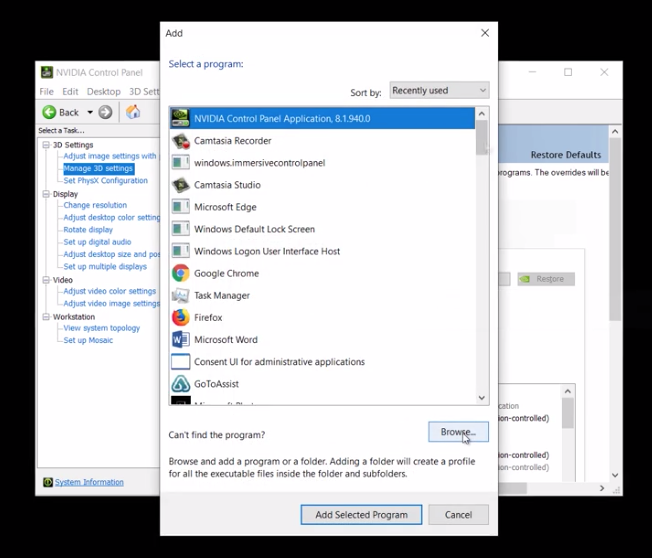Viewport: 652px width, 558px height.
Task: Open Adjust desktop color settings
Action: [x=111, y=217]
